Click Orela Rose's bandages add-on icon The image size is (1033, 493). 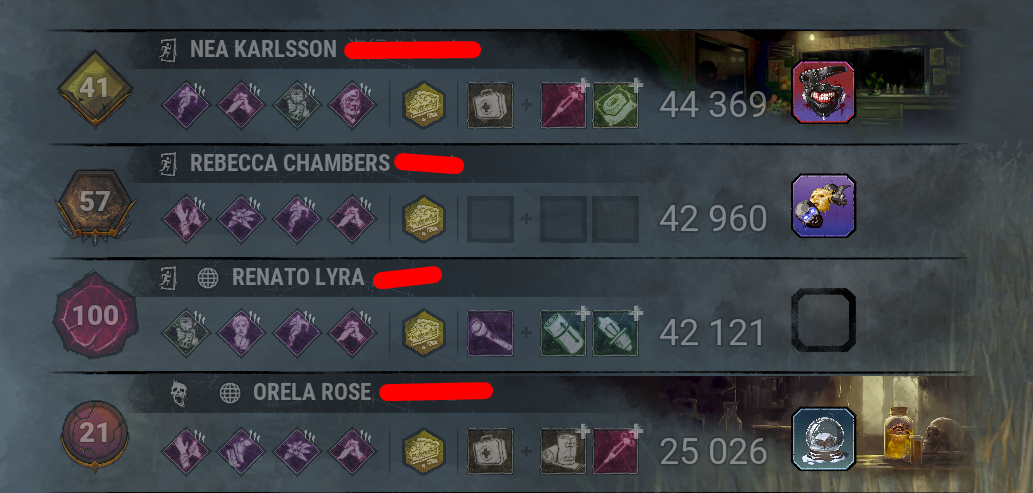563,451
